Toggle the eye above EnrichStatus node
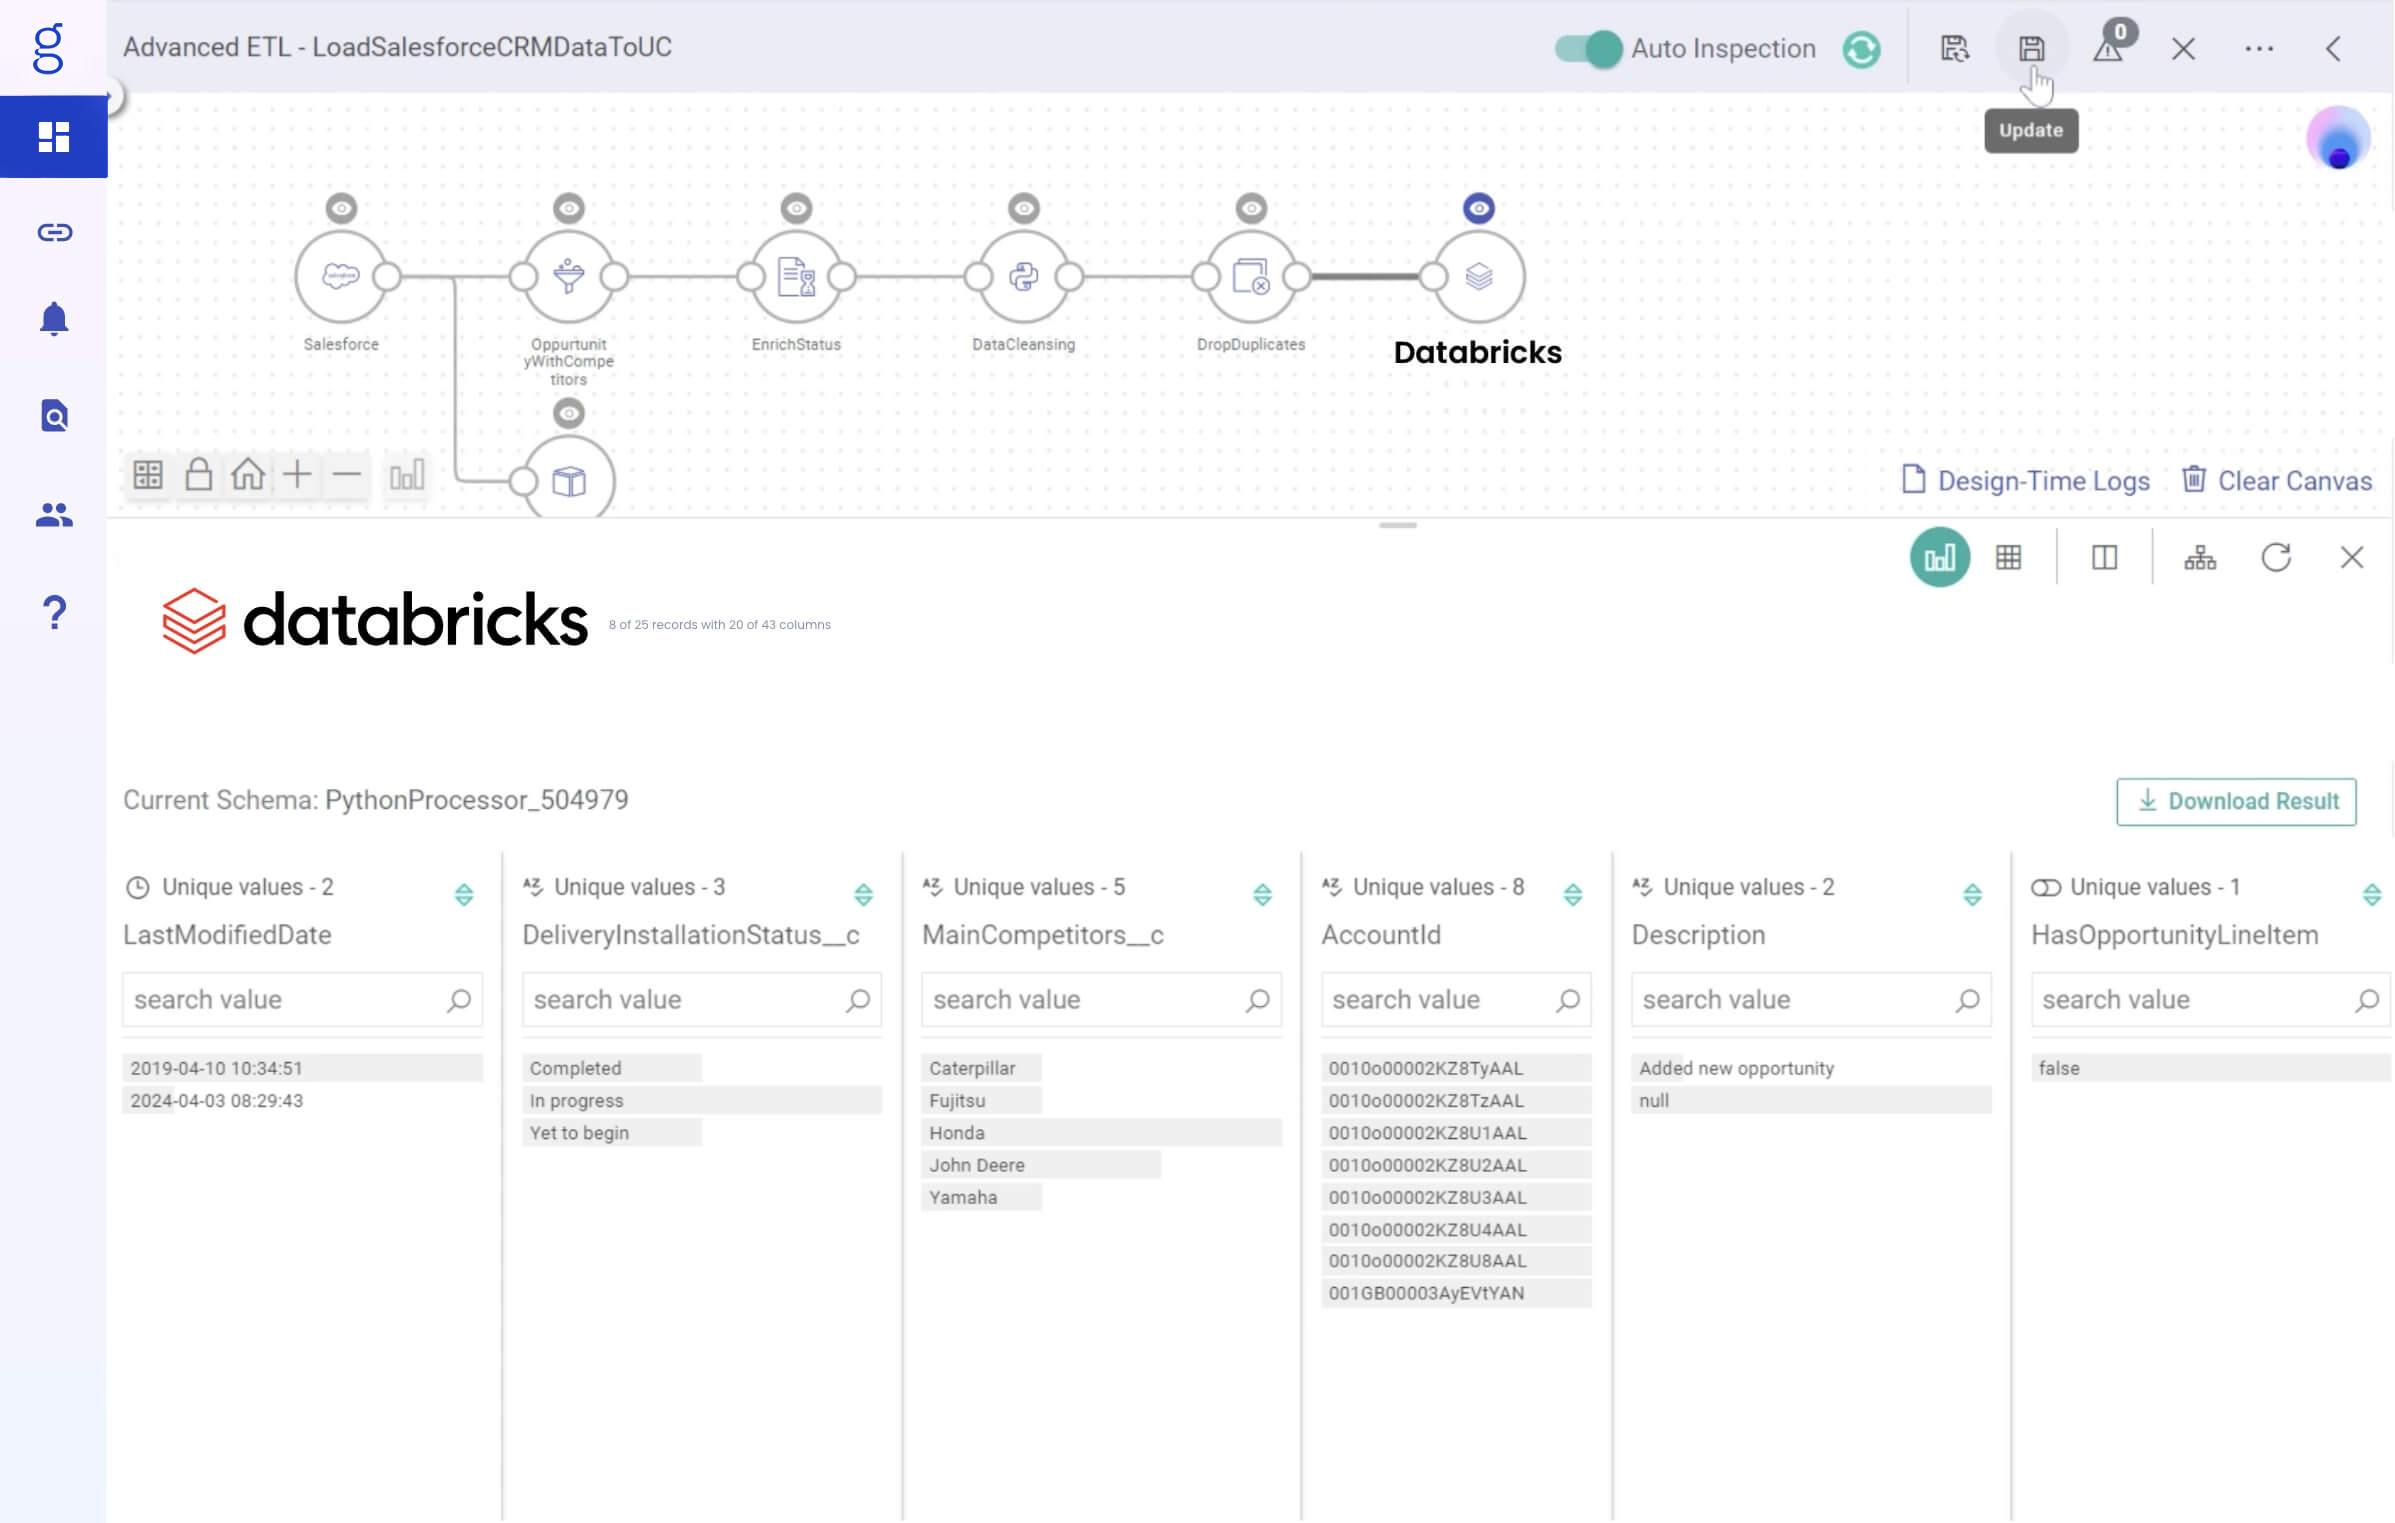 [796, 208]
